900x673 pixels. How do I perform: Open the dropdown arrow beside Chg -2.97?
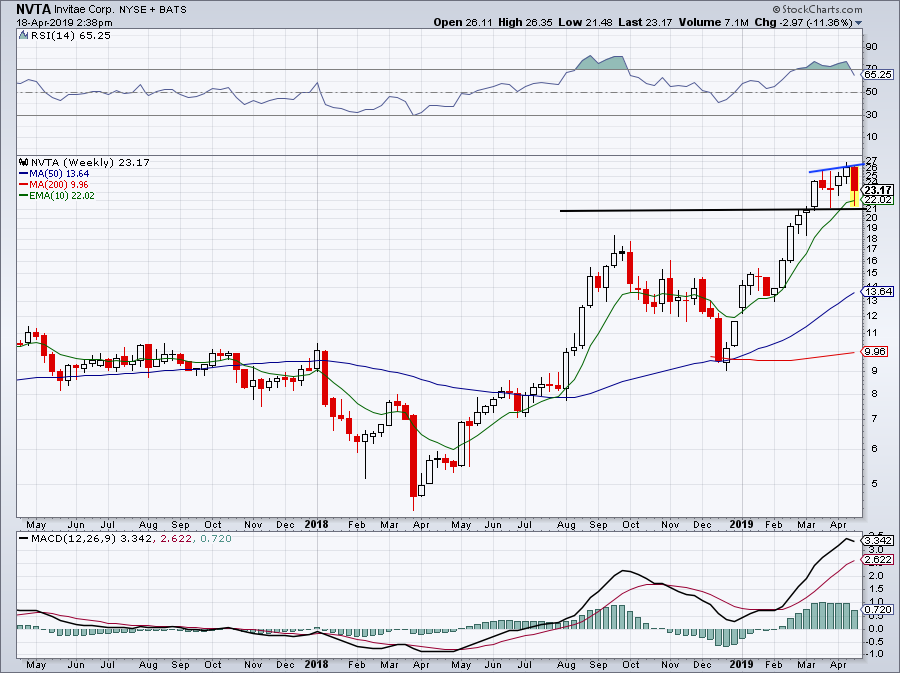(x=859, y=23)
